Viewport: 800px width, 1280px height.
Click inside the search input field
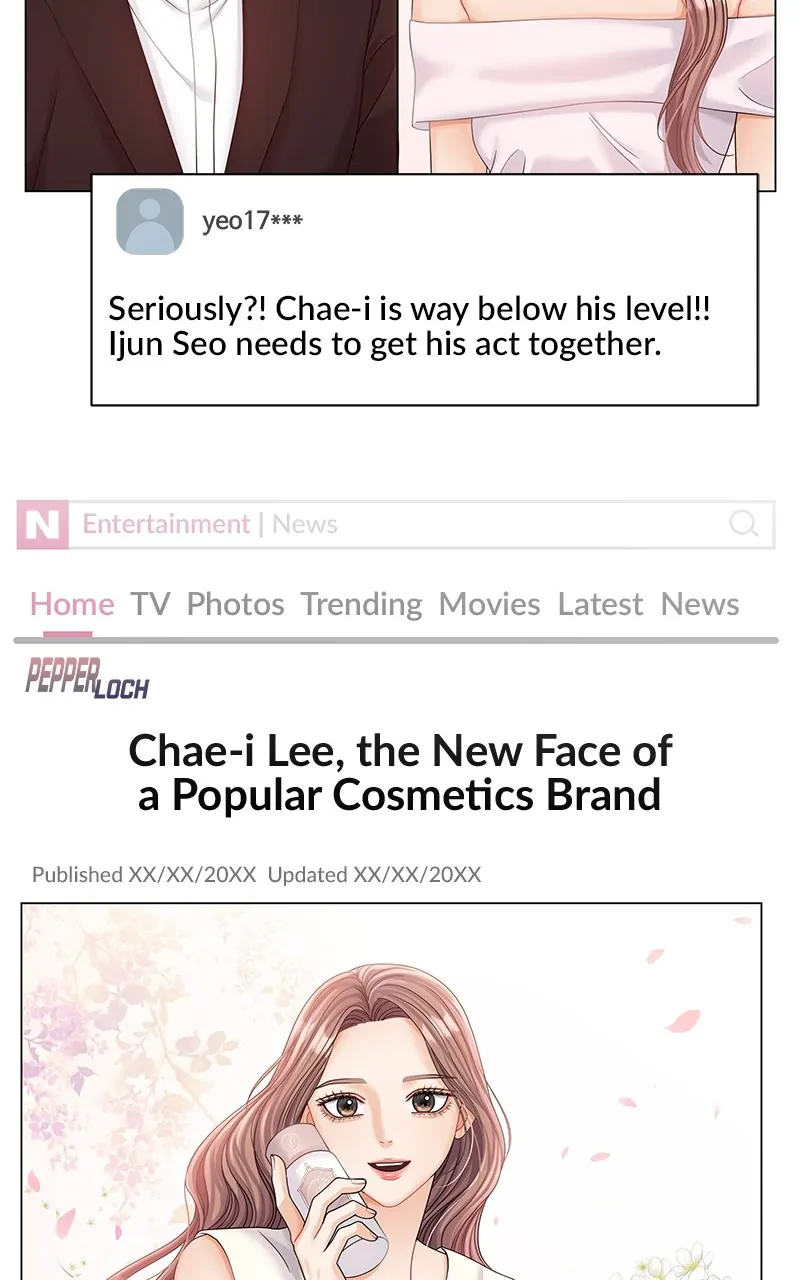[420, 525]
